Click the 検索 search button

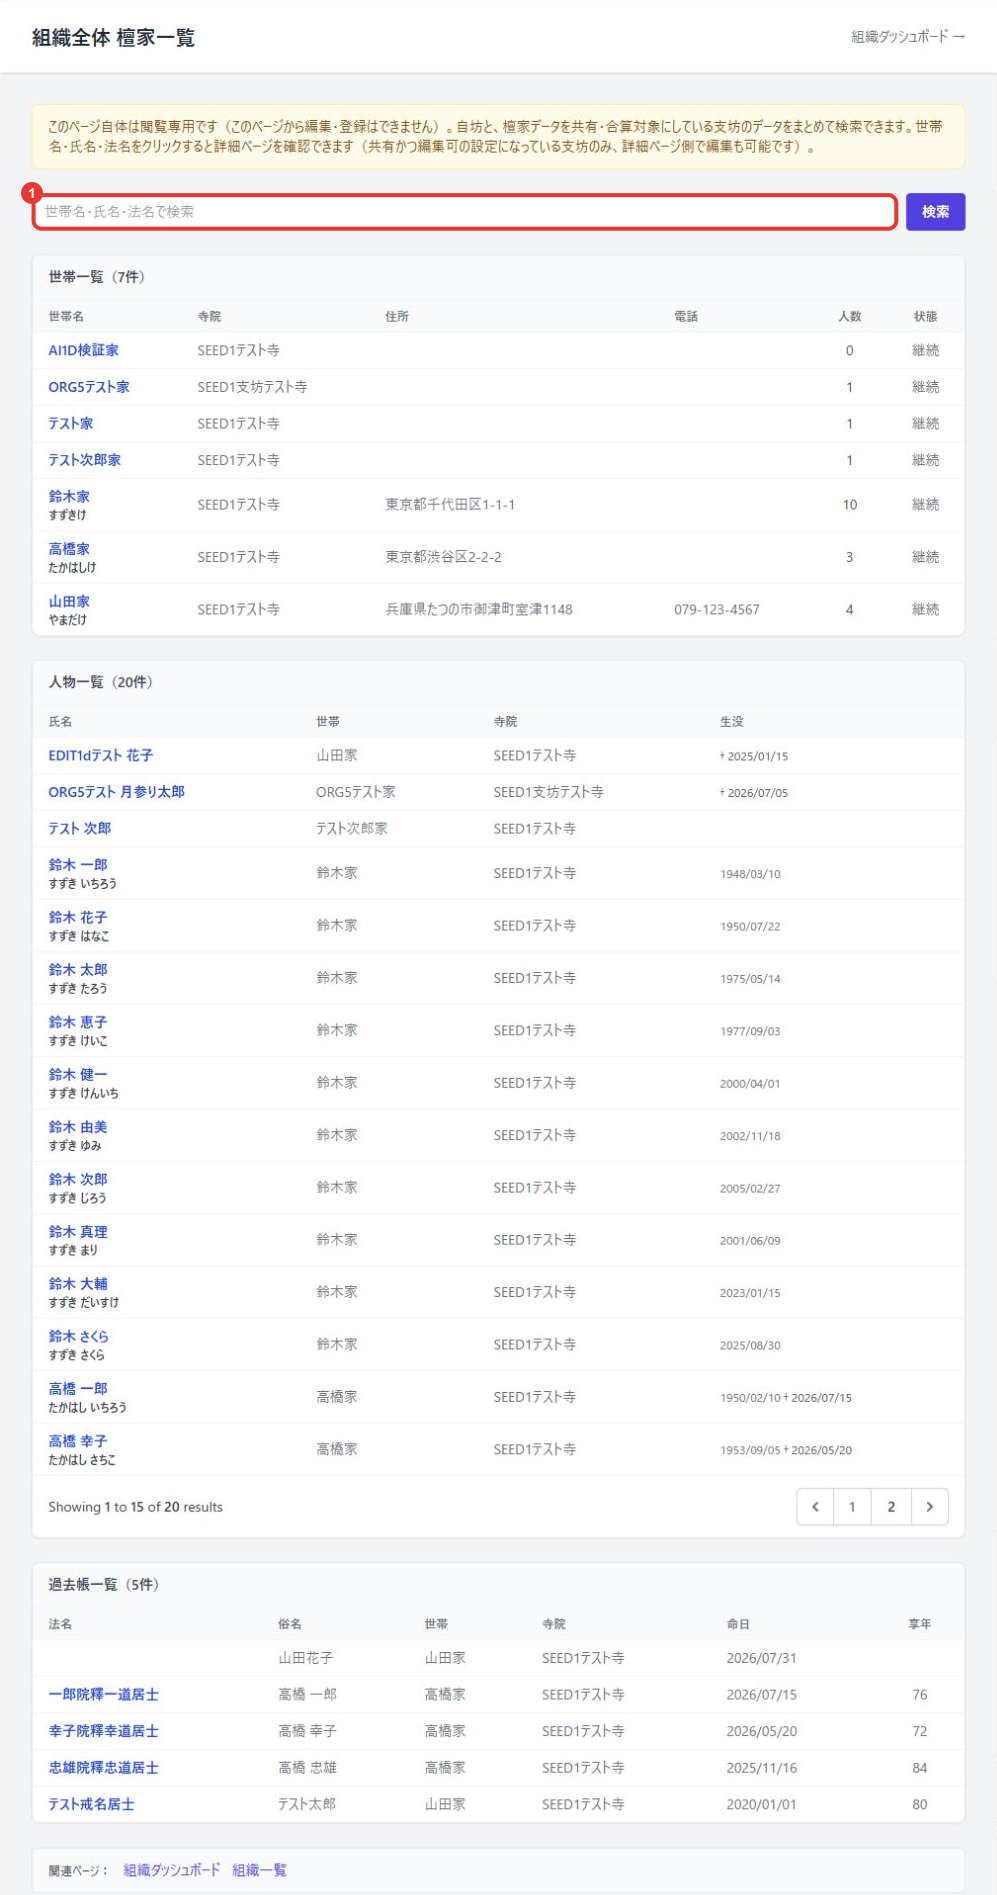935,212
